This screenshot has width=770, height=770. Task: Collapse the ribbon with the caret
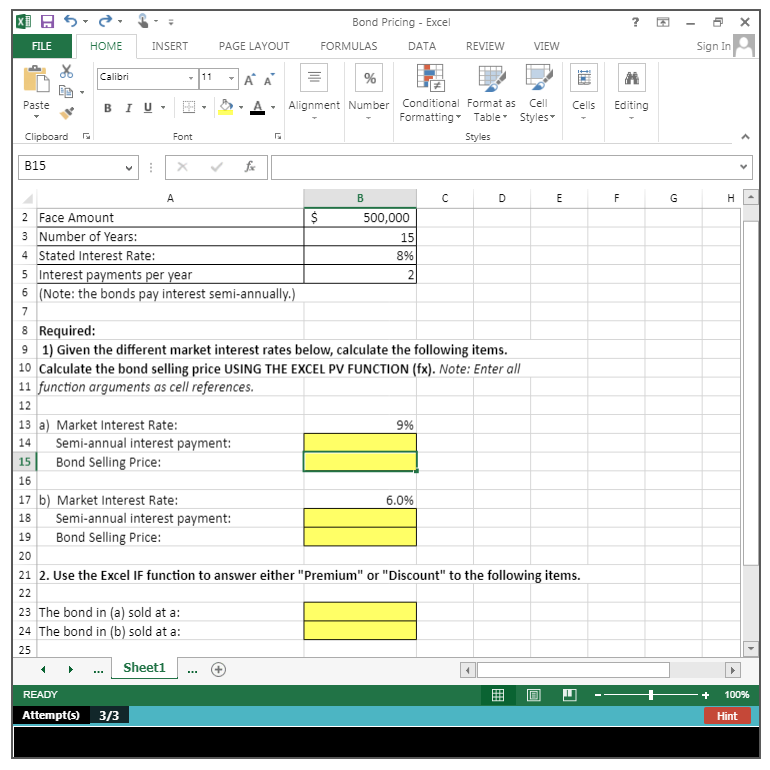tap(745, 137)
